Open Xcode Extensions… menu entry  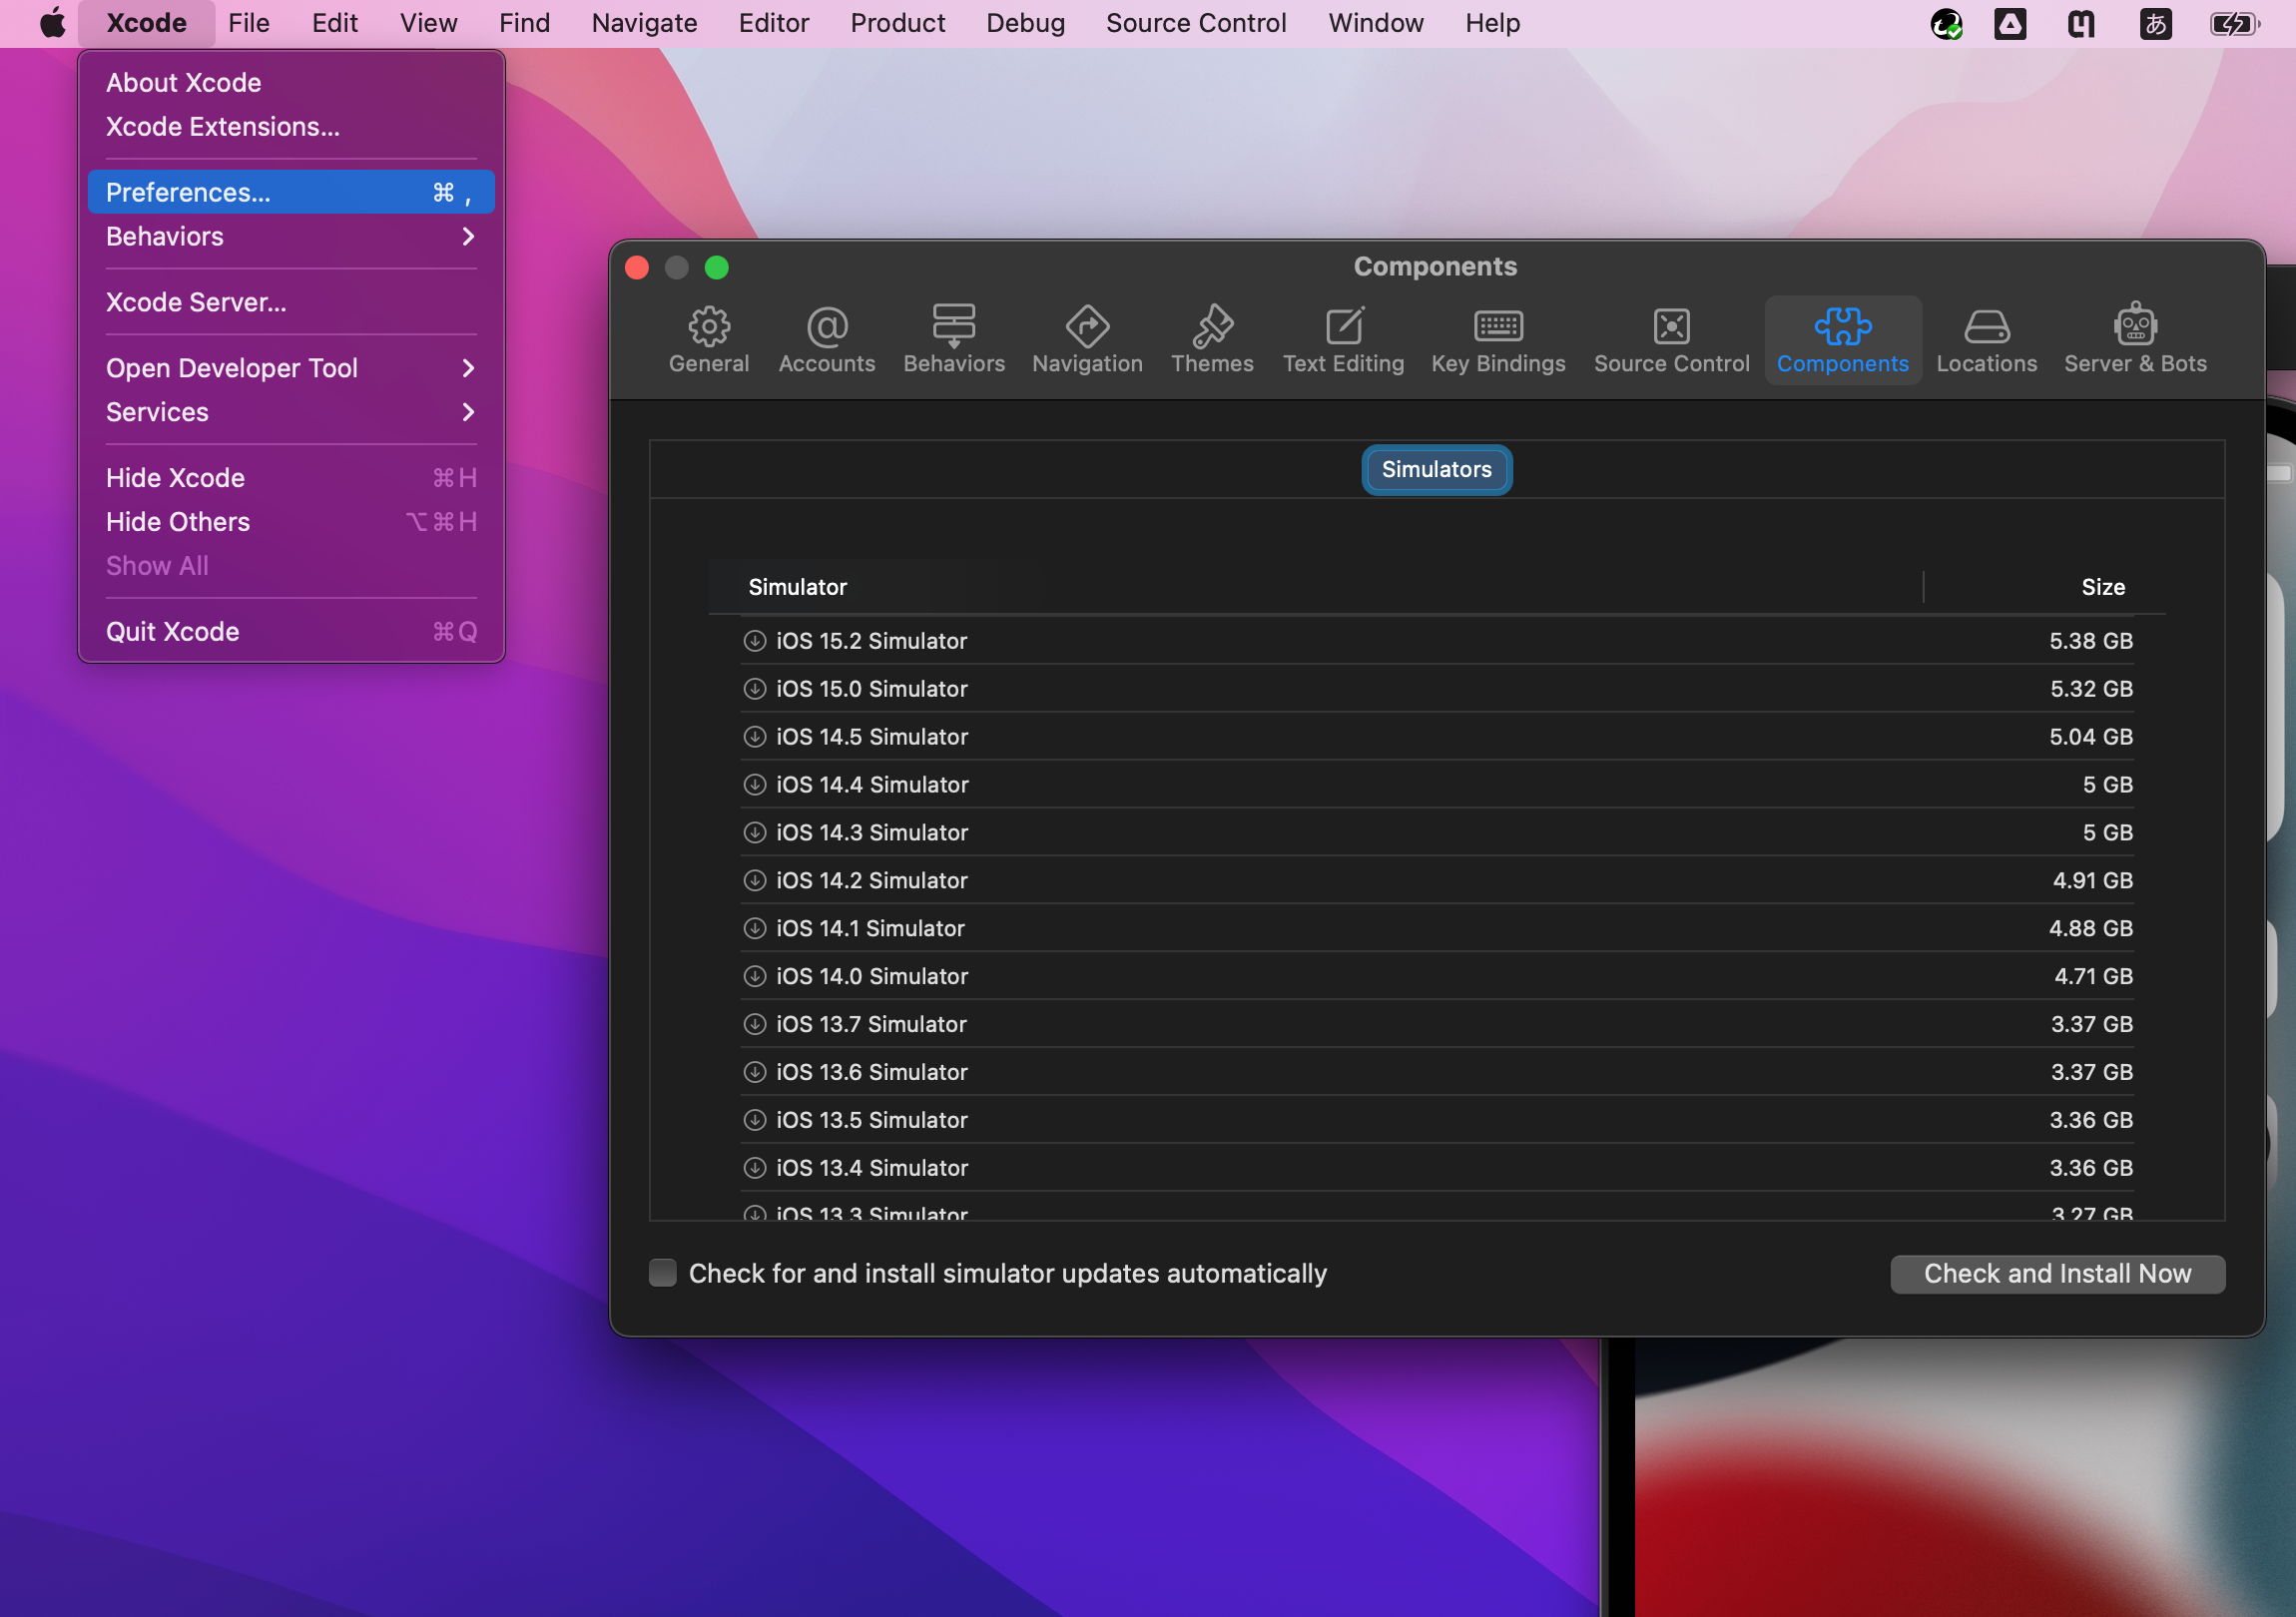pyautogui.click(x=291, y=126)
